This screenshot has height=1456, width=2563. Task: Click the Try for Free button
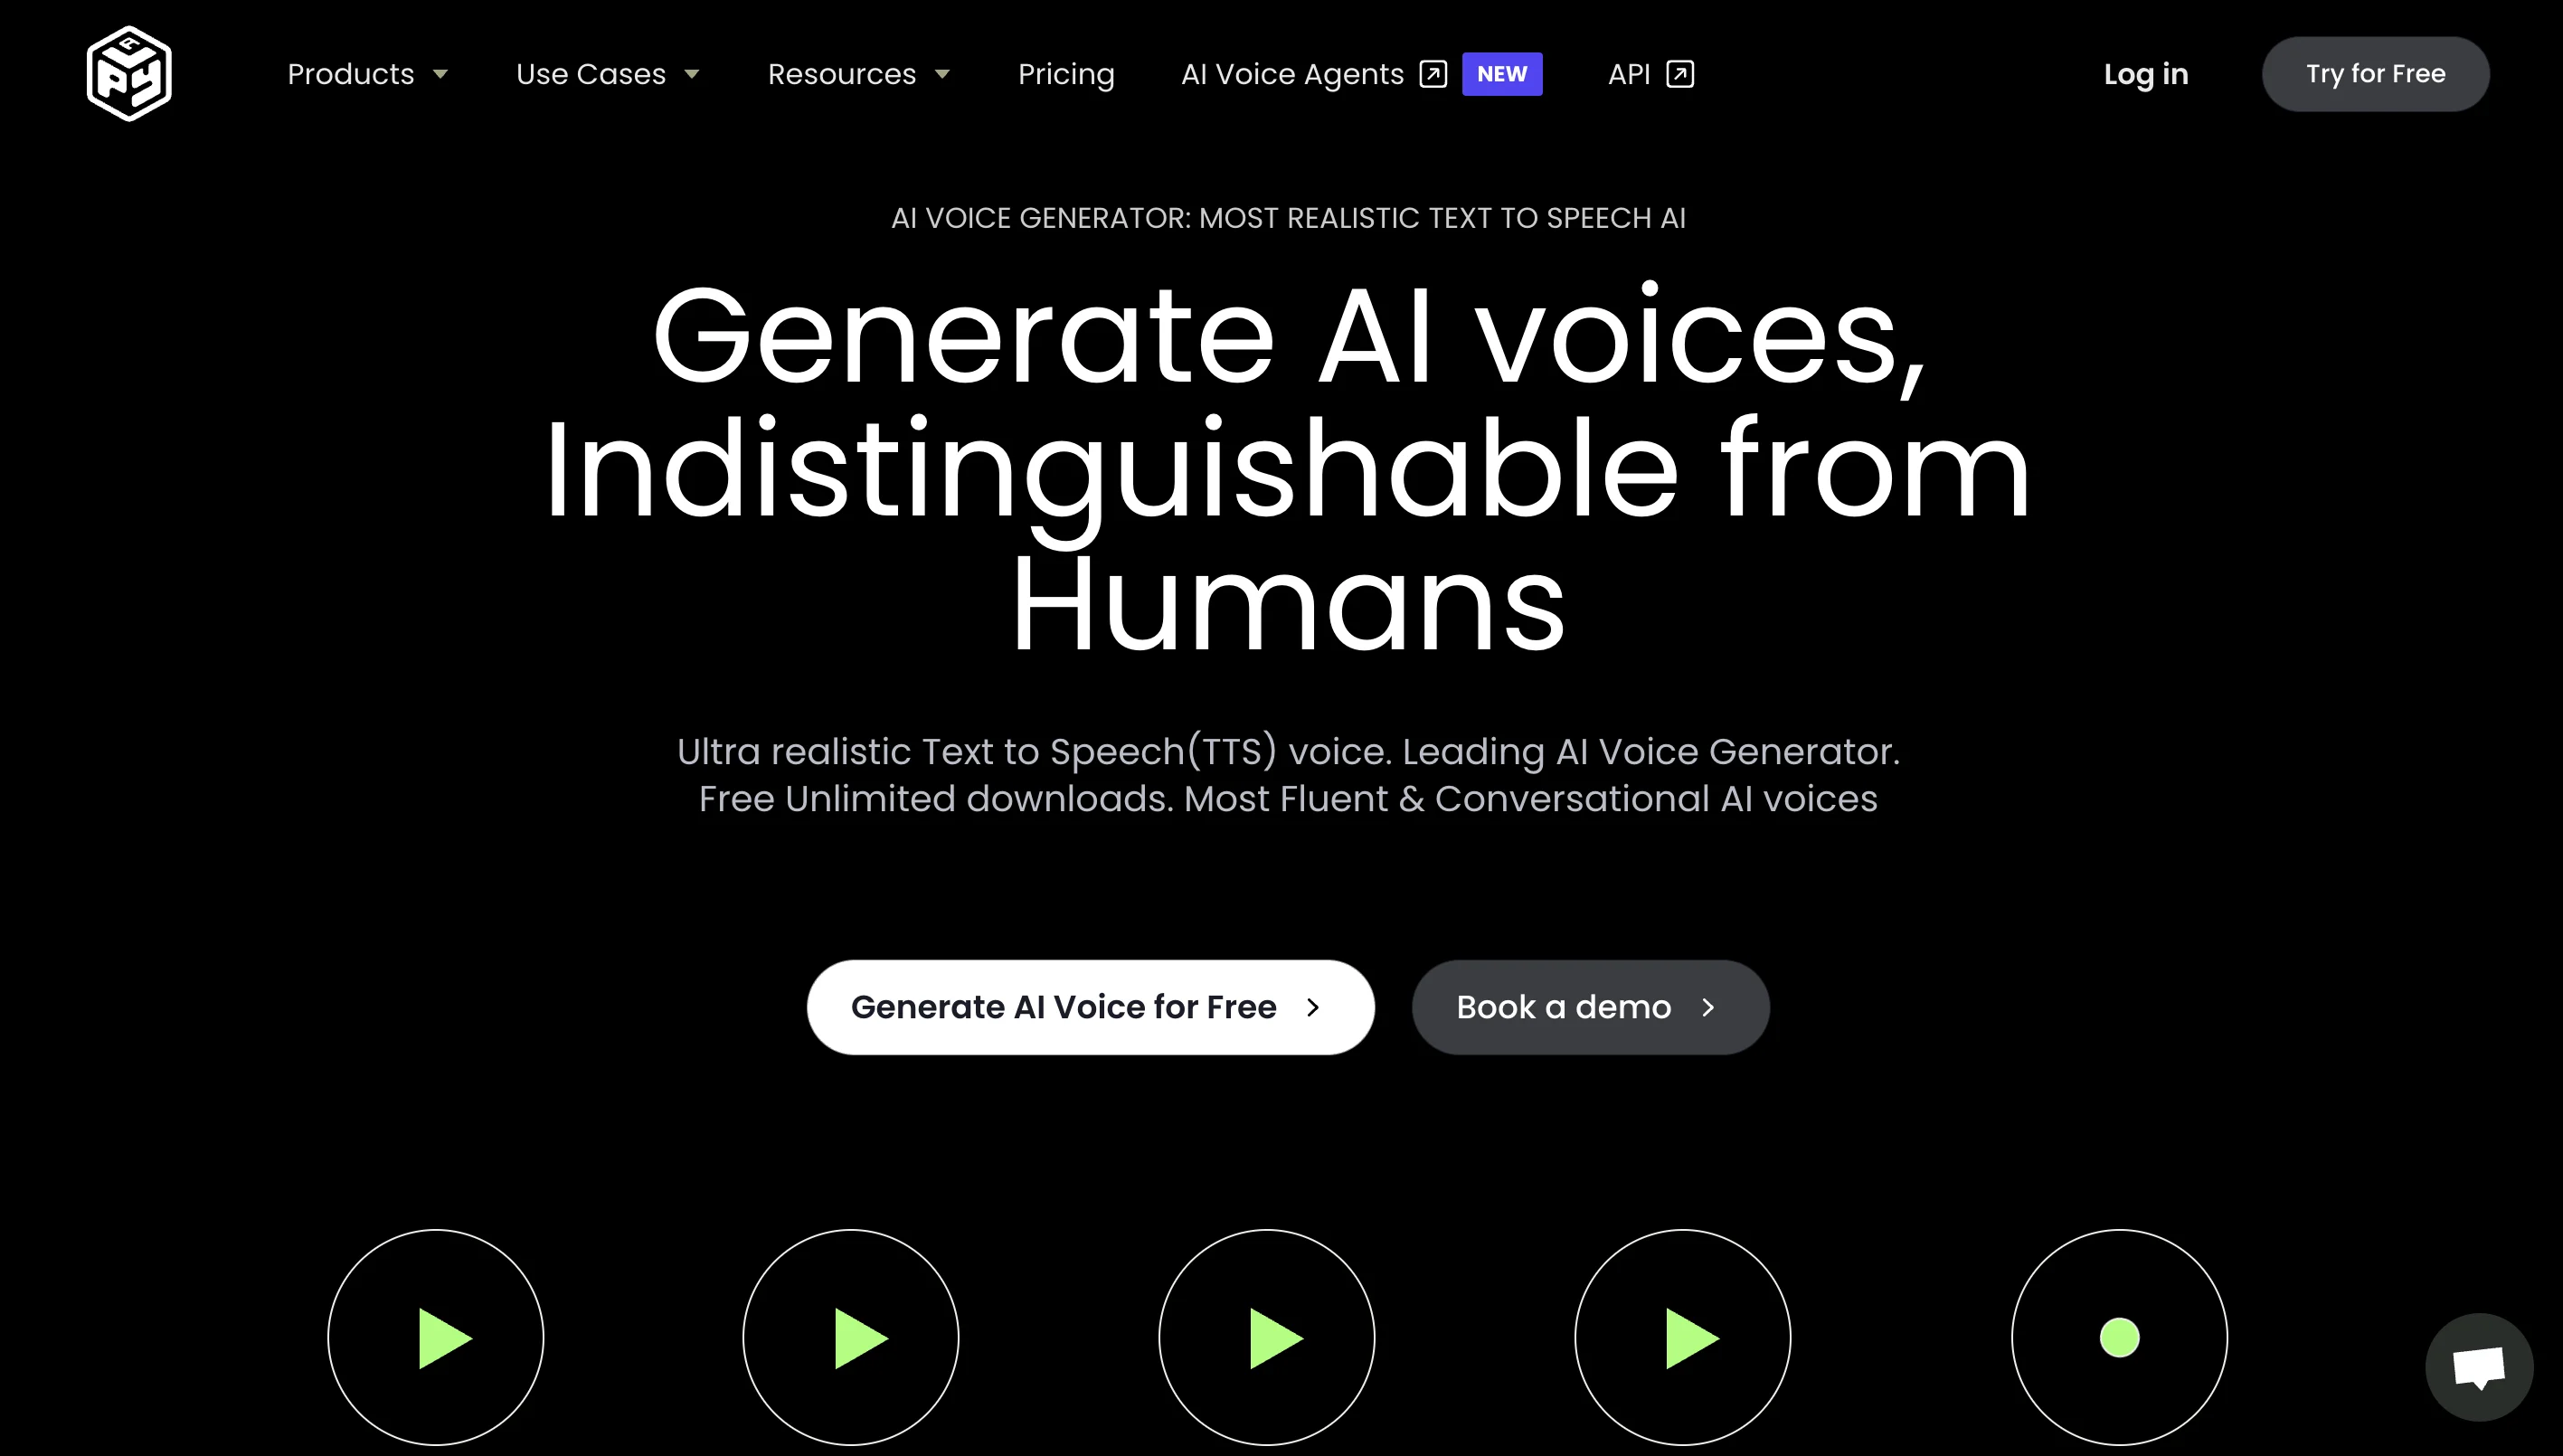click(x=2377, y=74)
